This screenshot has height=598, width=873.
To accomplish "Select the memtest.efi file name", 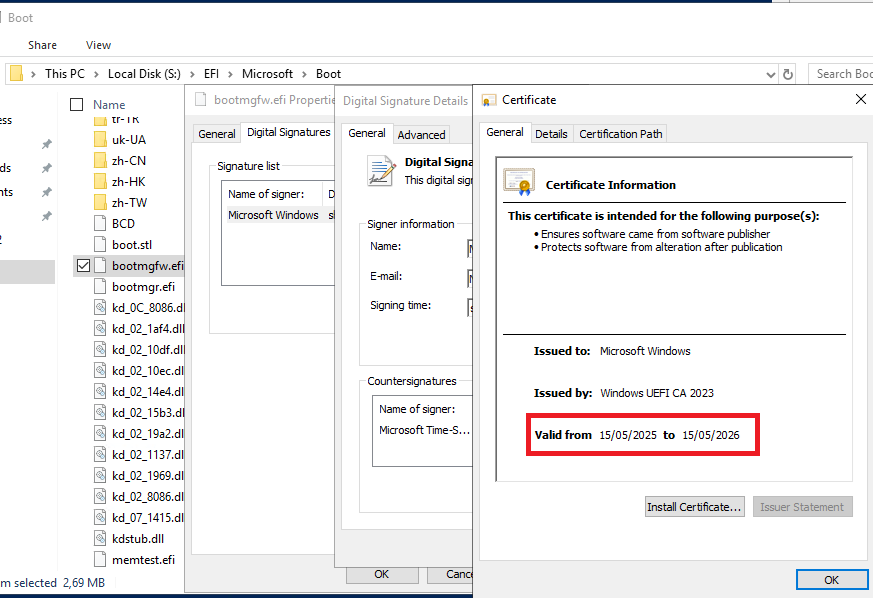I will (x=143, y=560).
